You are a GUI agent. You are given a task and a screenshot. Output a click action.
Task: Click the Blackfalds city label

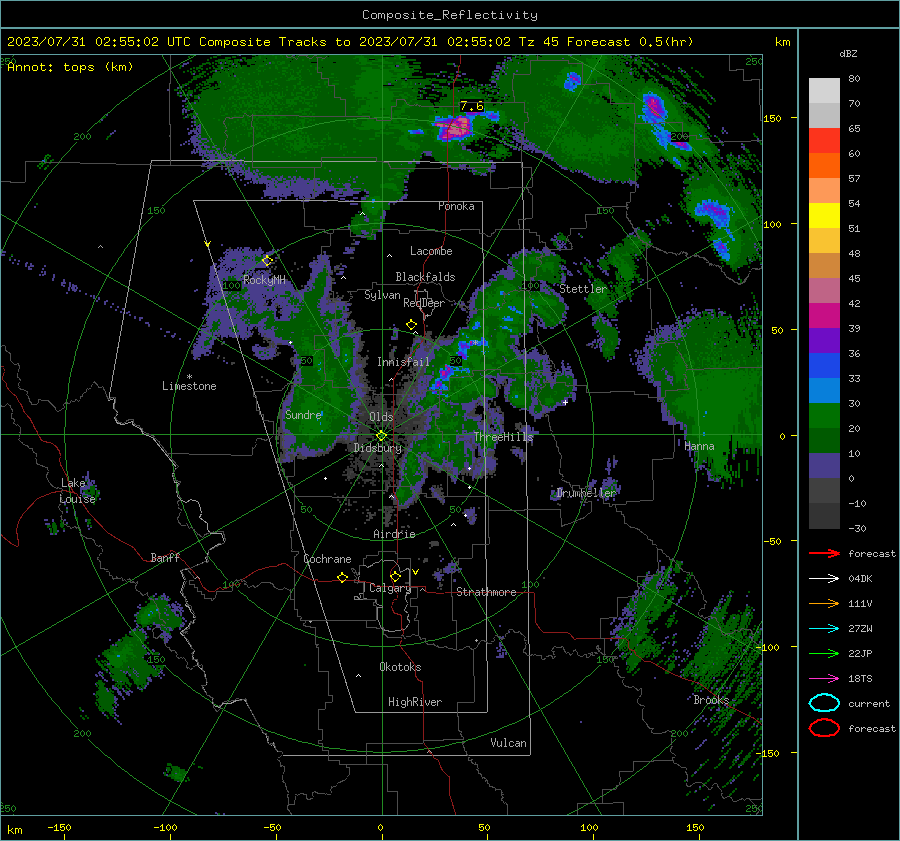tap(425, 277)
